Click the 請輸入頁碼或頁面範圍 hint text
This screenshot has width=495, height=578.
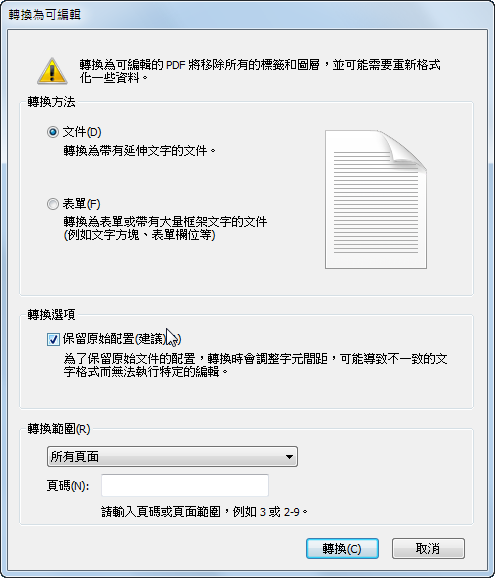tap(205, 512)
